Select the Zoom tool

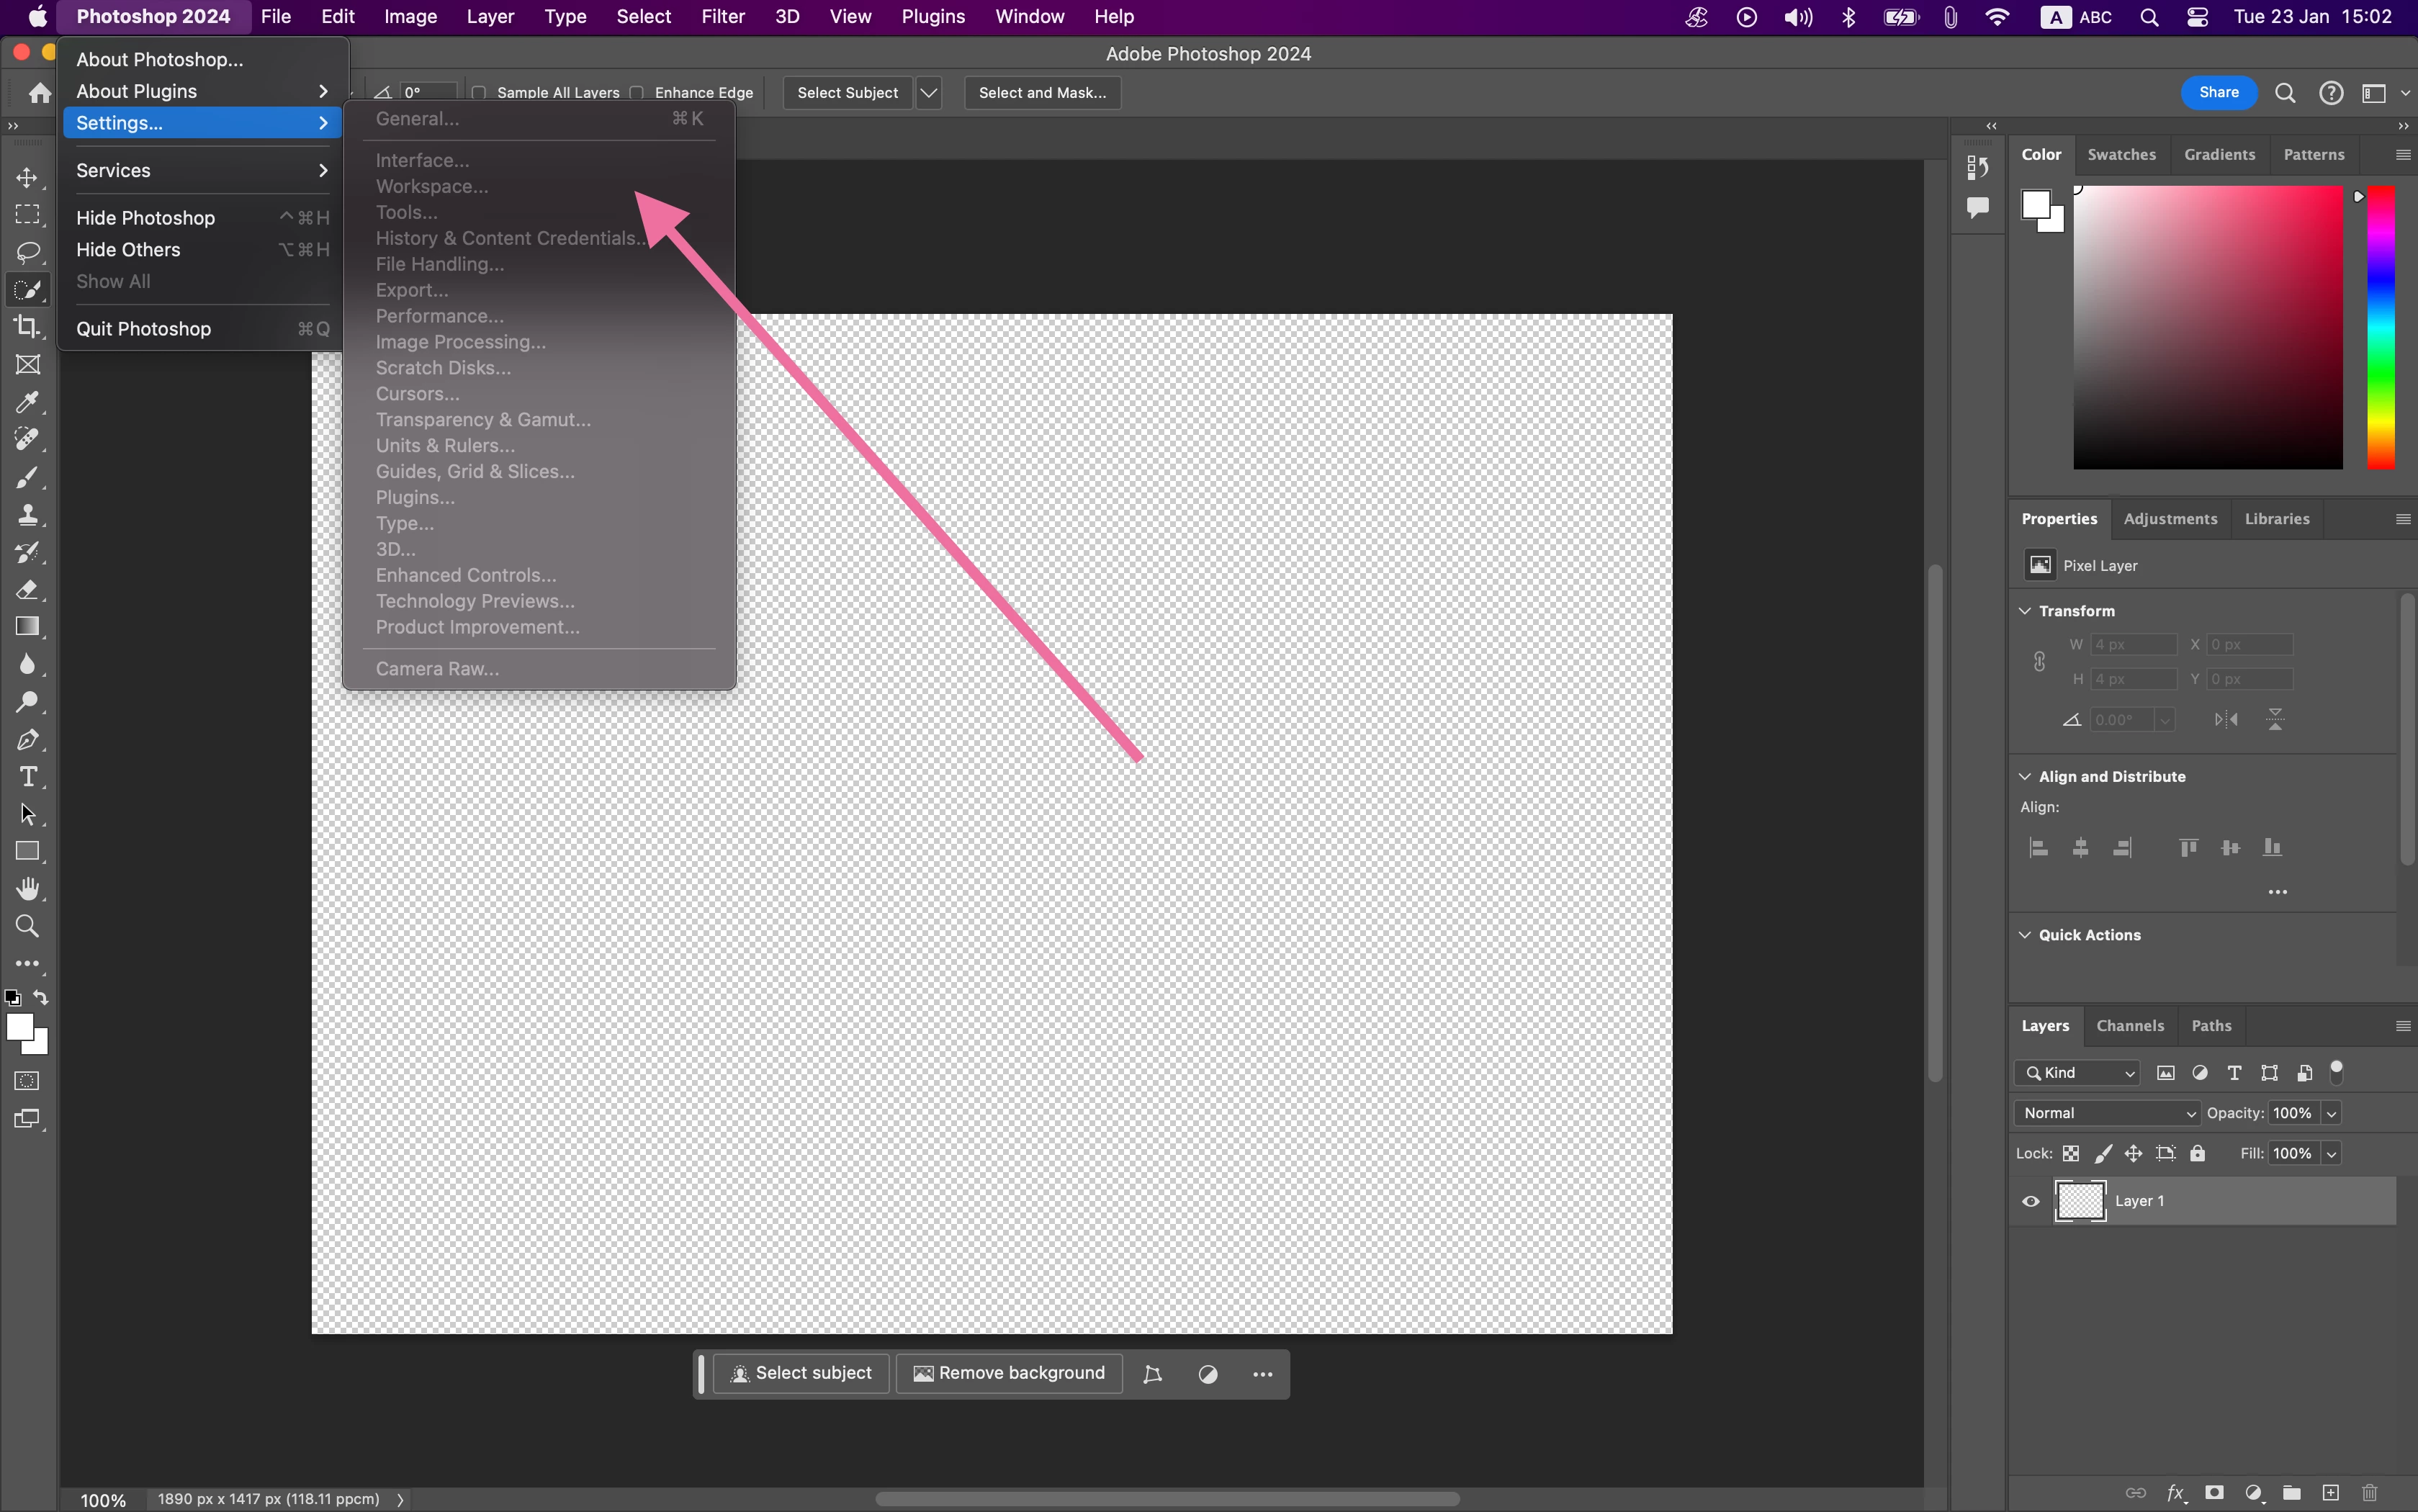tap(27, 926)
